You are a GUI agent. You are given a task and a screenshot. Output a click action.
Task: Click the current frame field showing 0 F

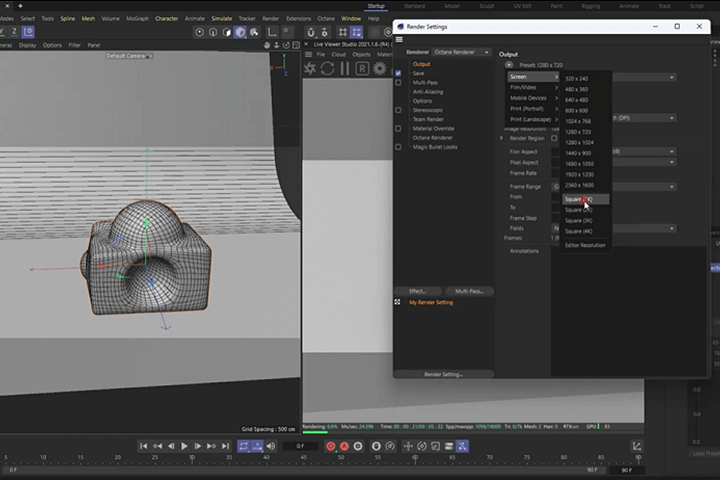[x=300, y=446]
